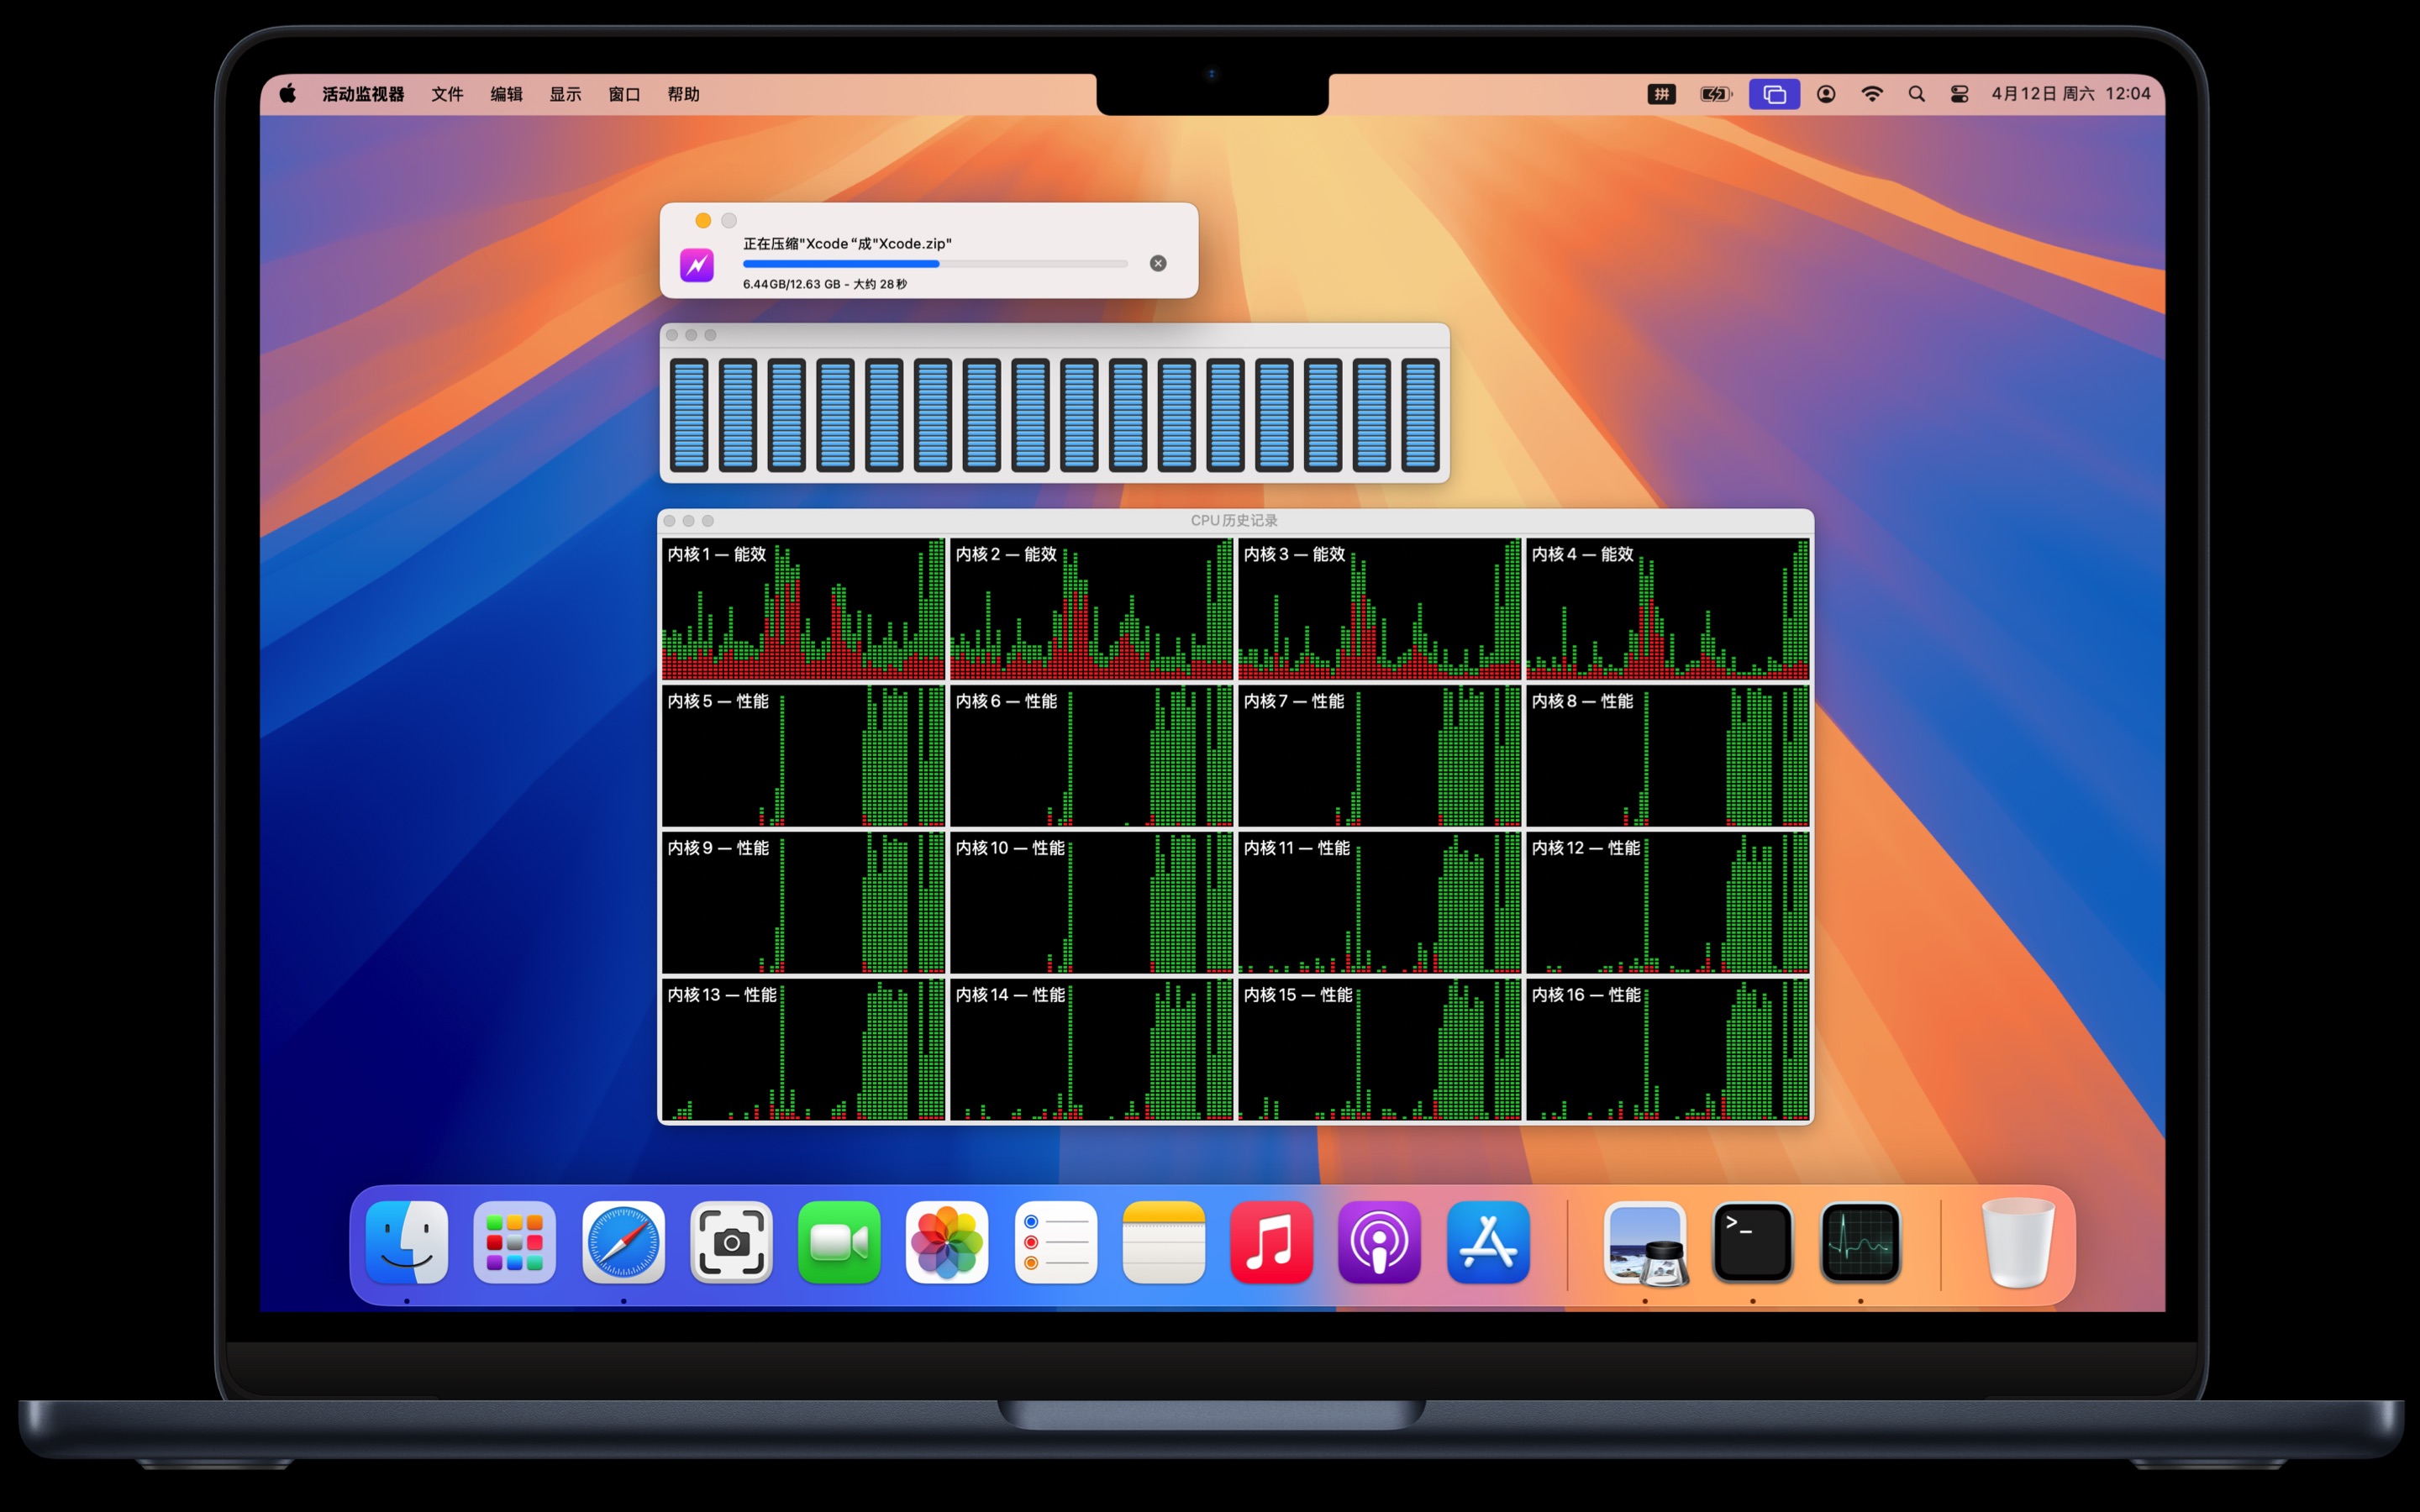Open the 显示 menu
Screen dimensions: 2420x1512
565,94
